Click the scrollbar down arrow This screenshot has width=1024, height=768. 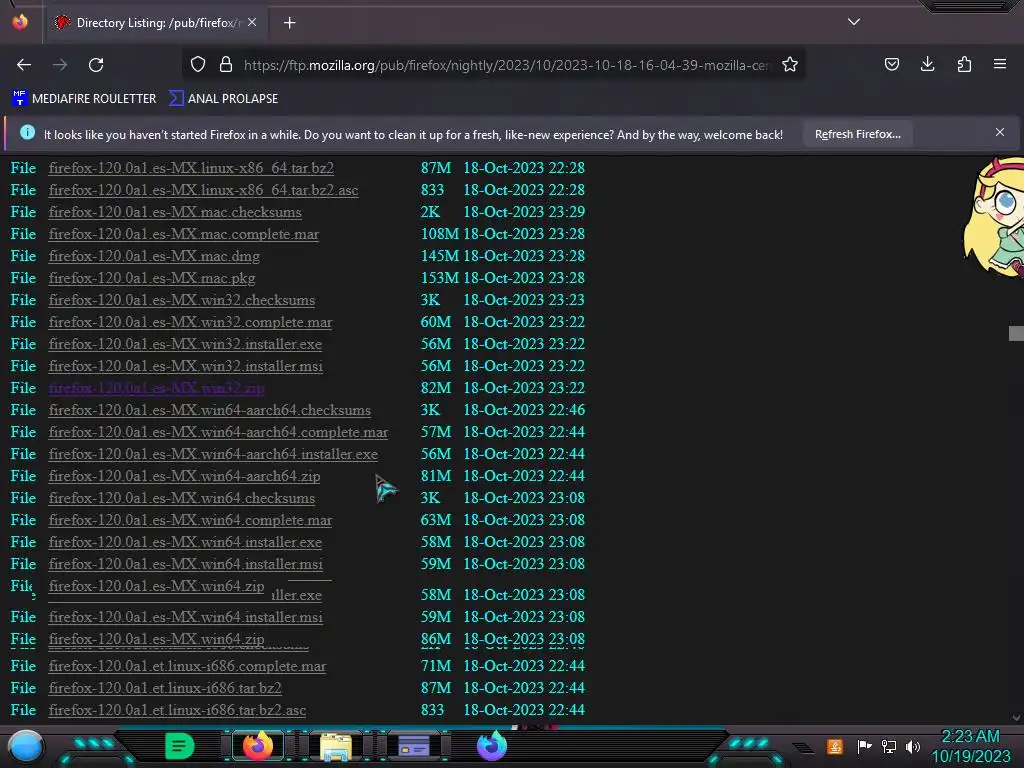(x=1016, y=717)
